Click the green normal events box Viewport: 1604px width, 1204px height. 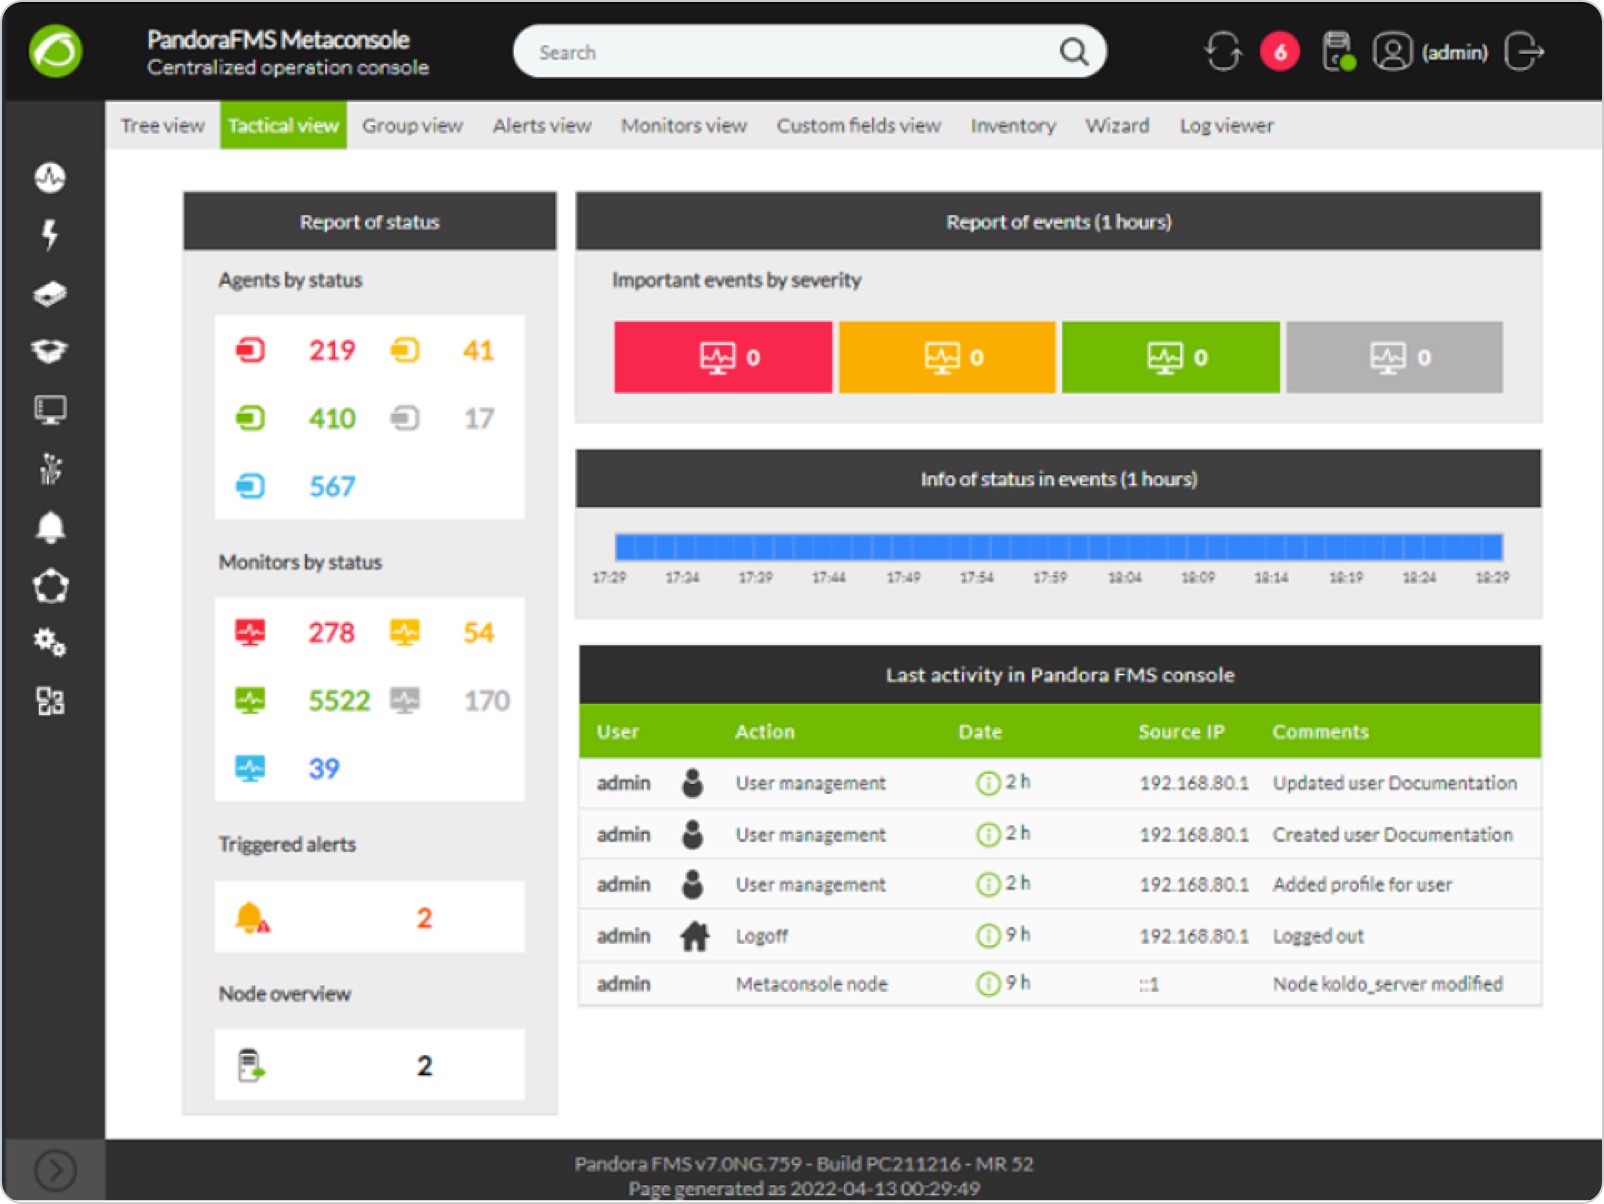[1170, 357]
